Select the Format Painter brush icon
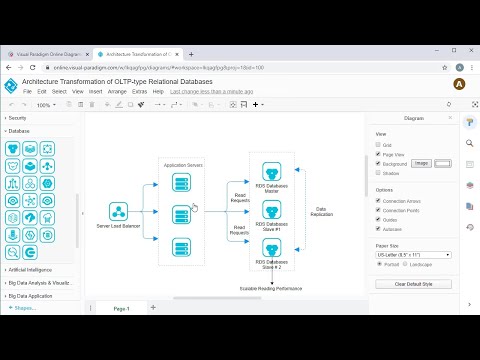Screen dimensions: 480x360 point(141,105)
